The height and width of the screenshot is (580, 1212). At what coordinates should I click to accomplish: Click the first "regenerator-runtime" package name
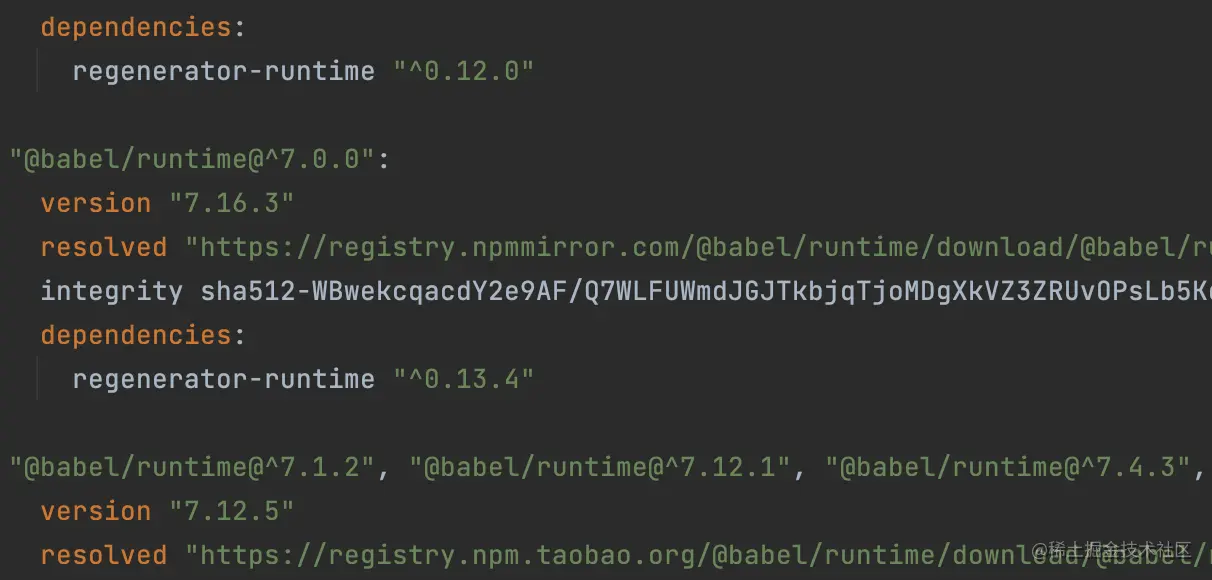click(x=224, y=71)
